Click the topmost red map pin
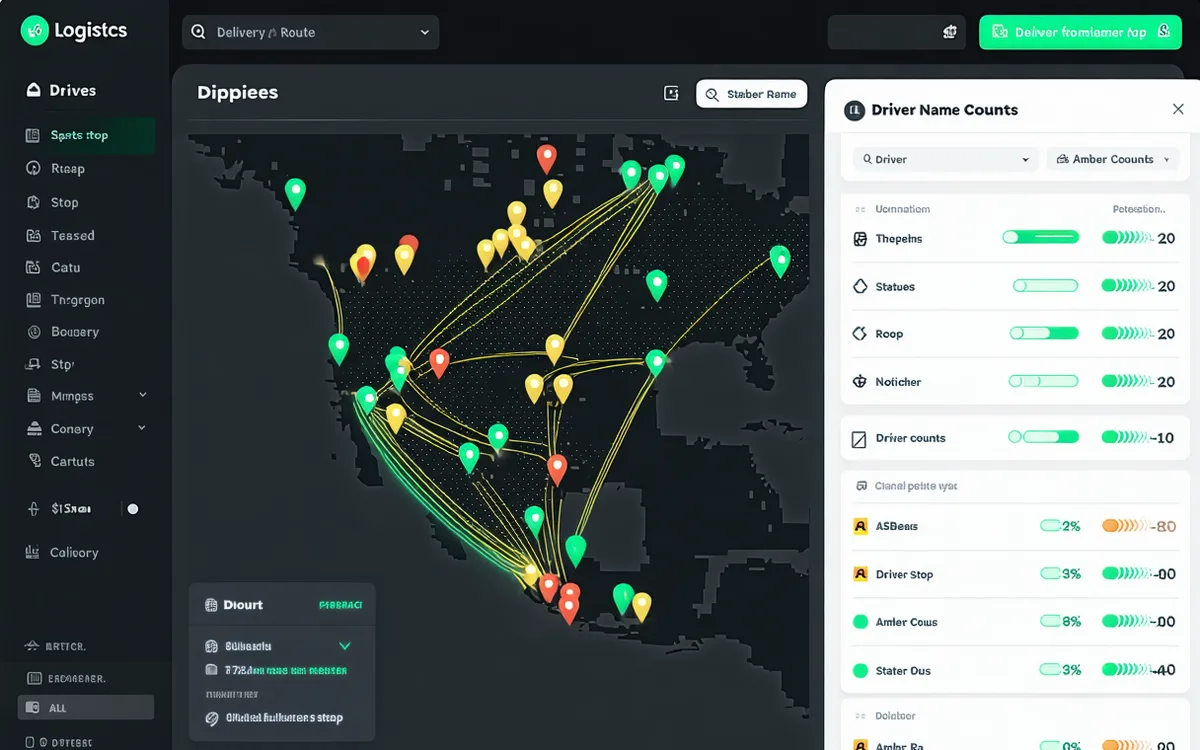Screen dimensions: 1200x750 pos(546,158)
